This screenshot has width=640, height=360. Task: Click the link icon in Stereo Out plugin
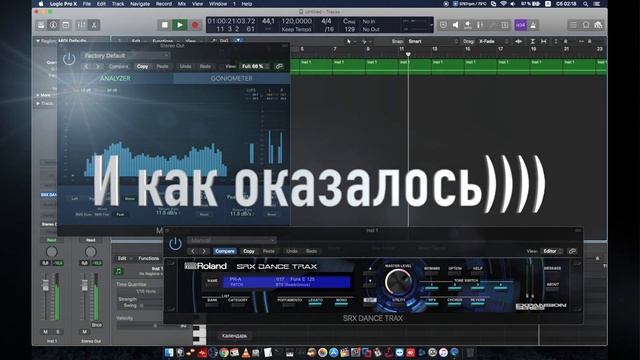279,66
